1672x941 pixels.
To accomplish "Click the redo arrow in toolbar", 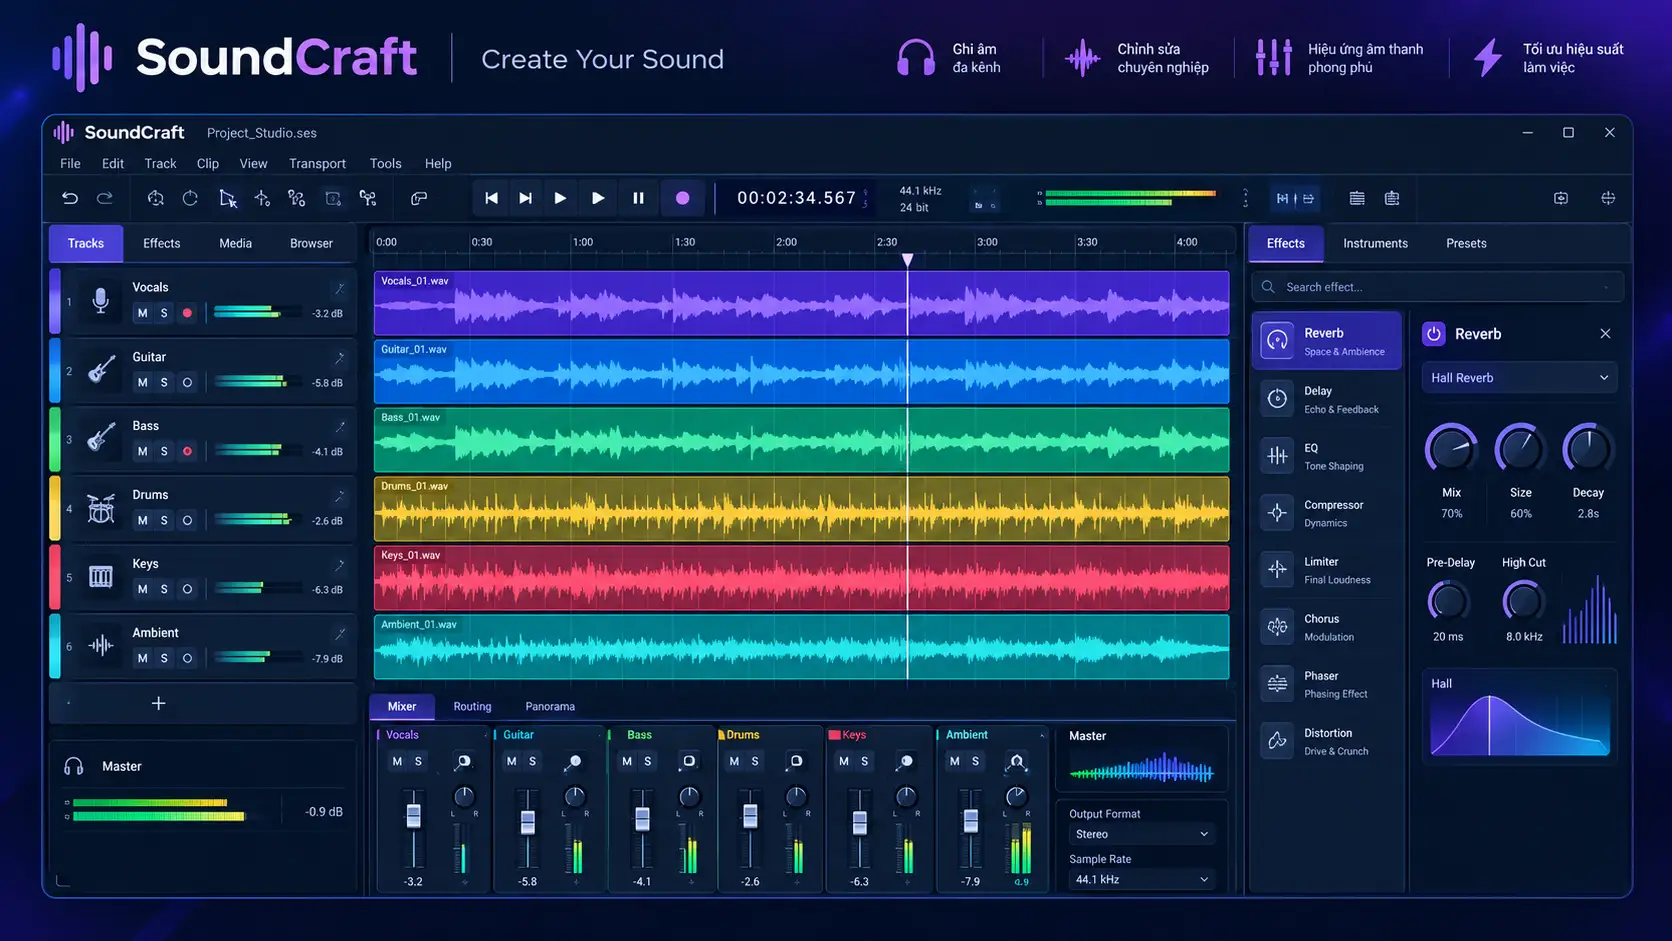I will pos(105,198).
